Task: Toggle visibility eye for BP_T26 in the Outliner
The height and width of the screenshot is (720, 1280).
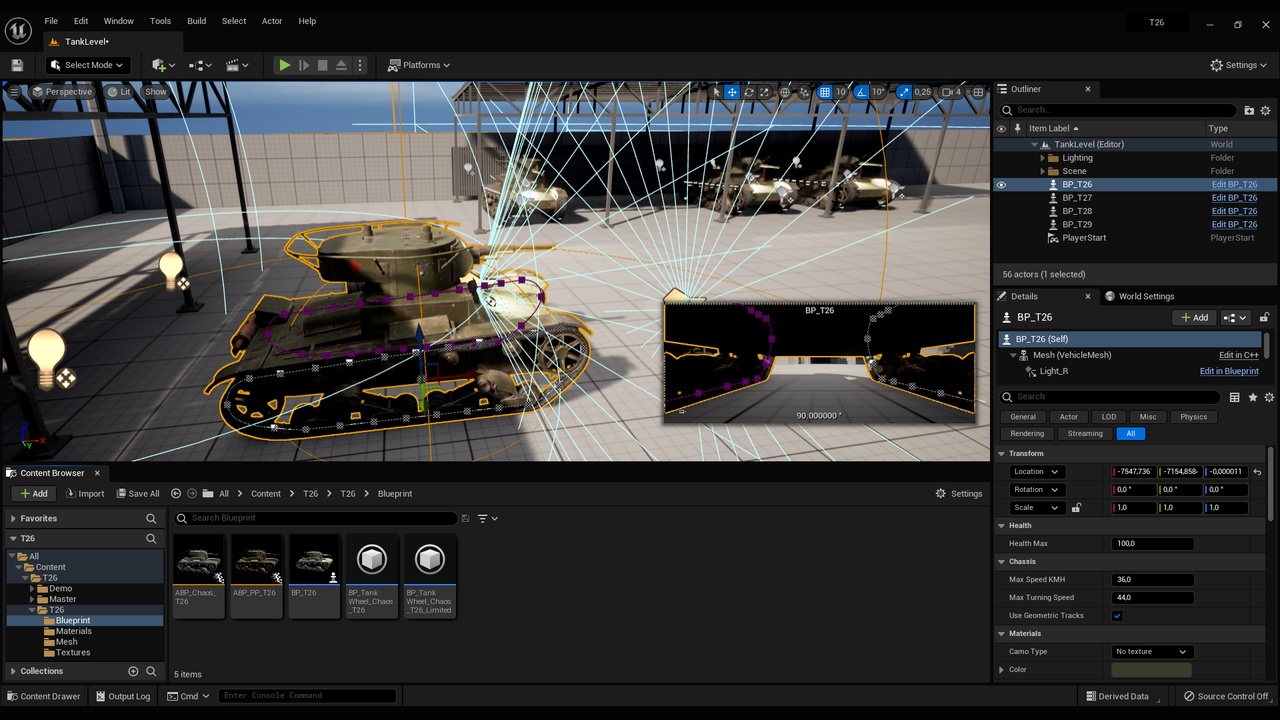Action: pos(1001,185)
